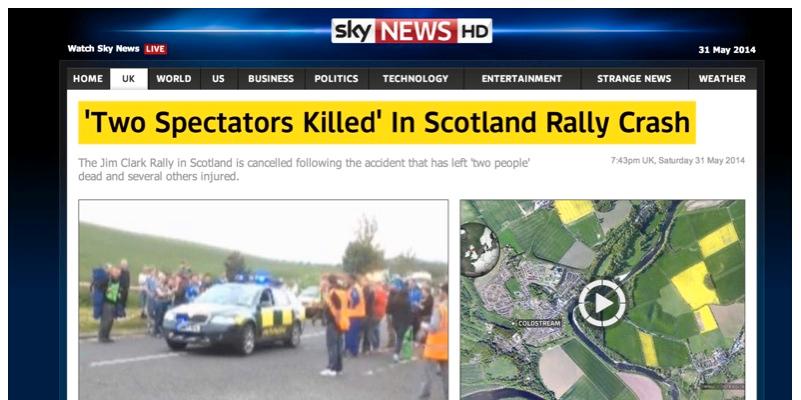Click the 'Two Spectators Killed' headline

click(387, 123)
